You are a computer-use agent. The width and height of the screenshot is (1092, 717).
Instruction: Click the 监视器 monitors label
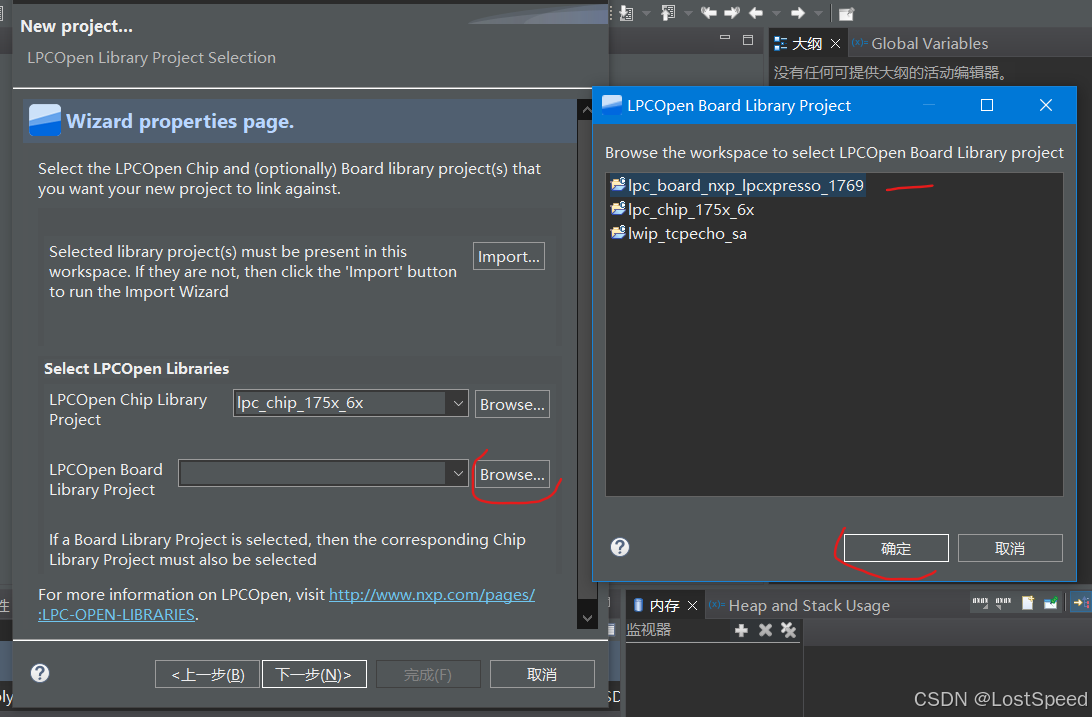pyautogui.click(x=648, y=630)
